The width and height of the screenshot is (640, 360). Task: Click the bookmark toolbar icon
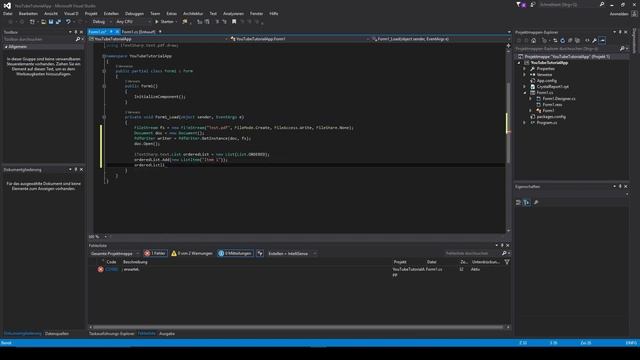[x=234, y=22]
